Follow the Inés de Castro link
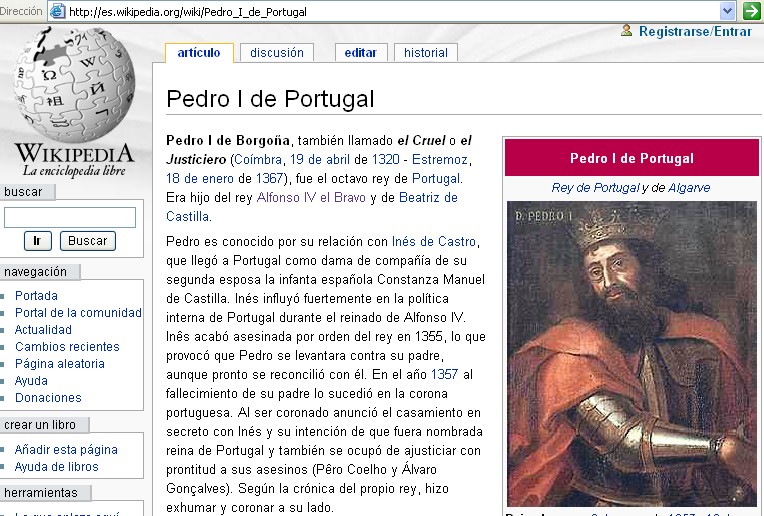The width and height of the screenshot is (764, 516). [x=434, y=241]
